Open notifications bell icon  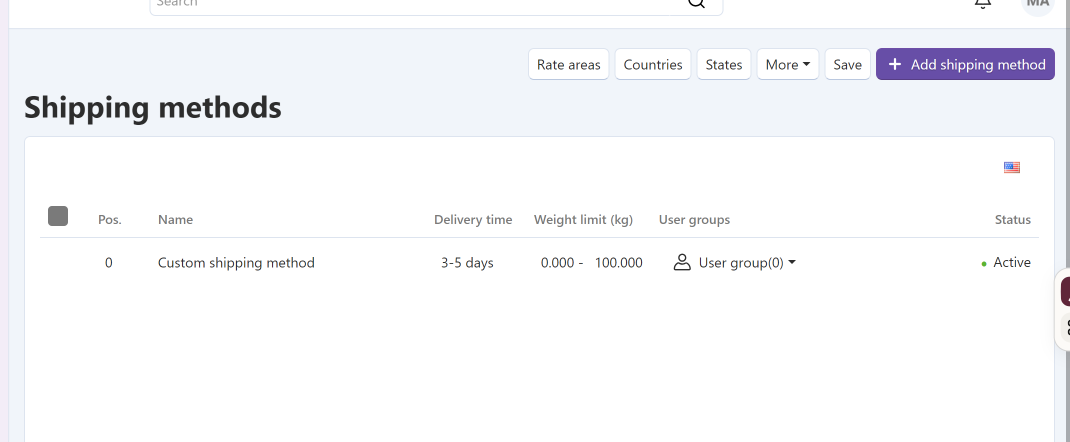click(x=983, y=3)
